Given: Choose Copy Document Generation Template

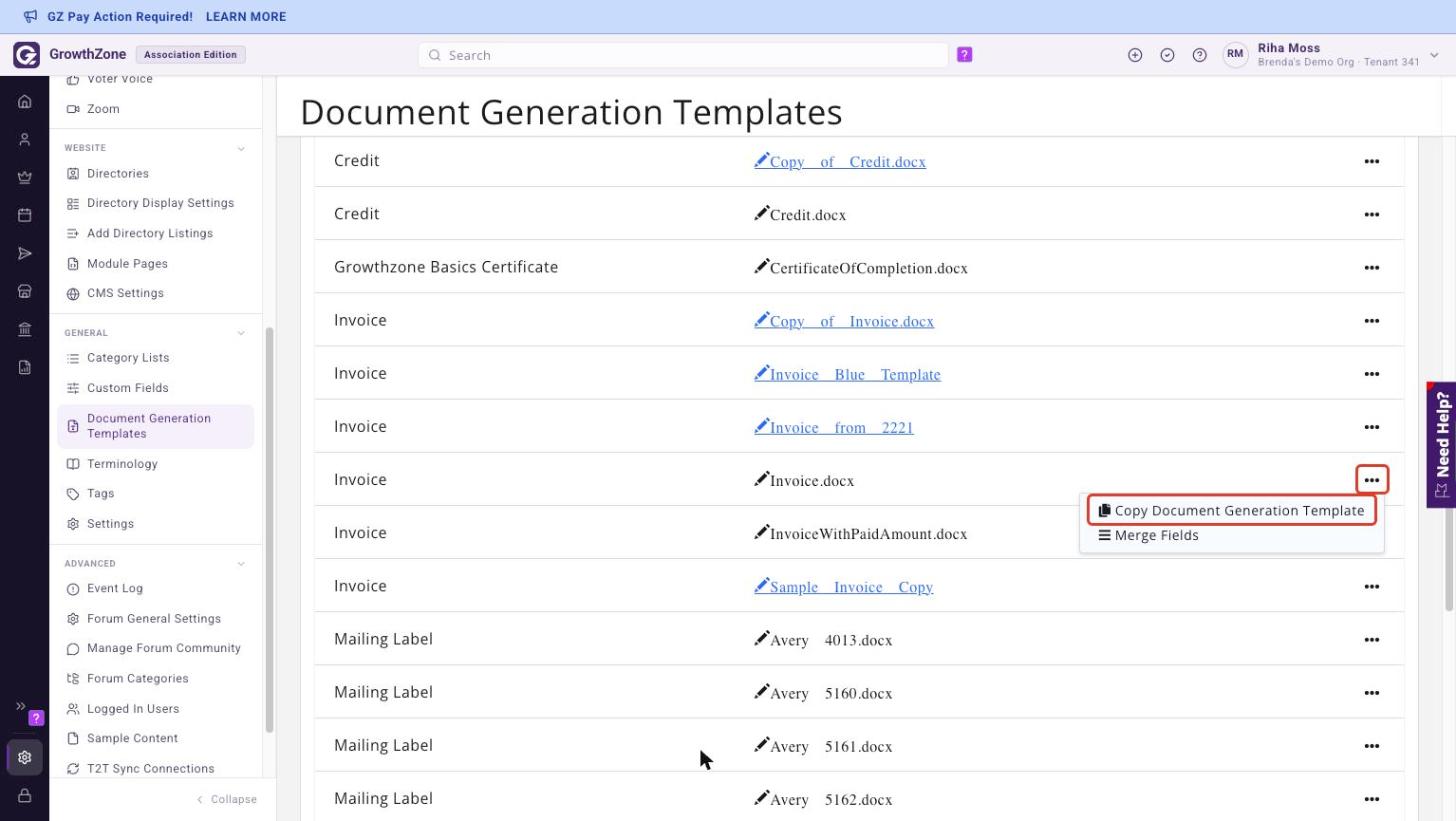Looking at the screenshot, I should [1231, 510].
